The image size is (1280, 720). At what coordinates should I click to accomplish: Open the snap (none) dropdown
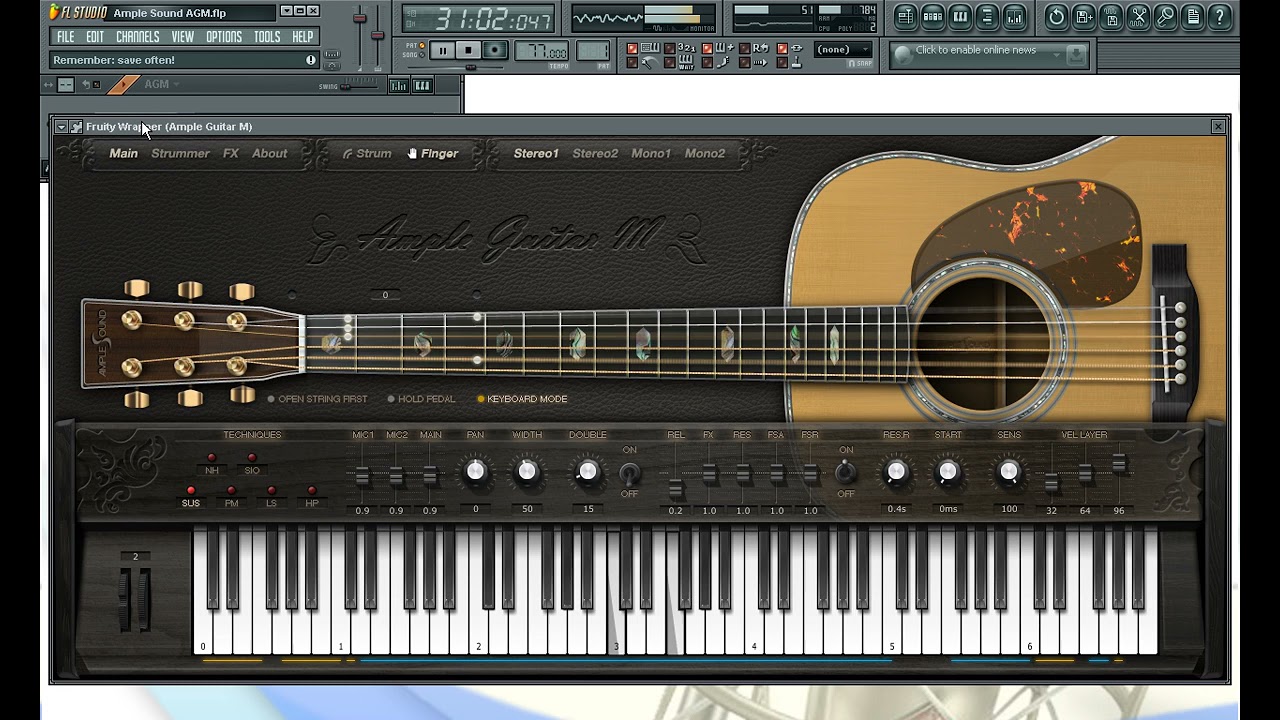pyautogui.click(x=844, y=50)
